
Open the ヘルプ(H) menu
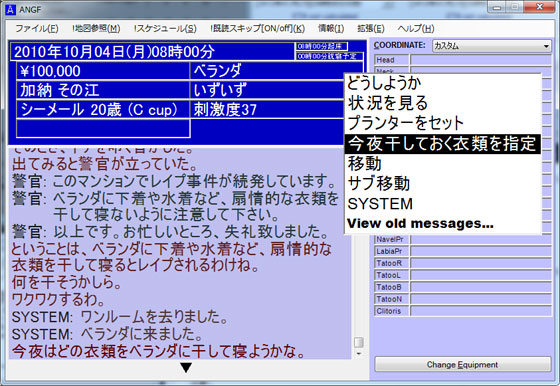click(x=416, y=28)
